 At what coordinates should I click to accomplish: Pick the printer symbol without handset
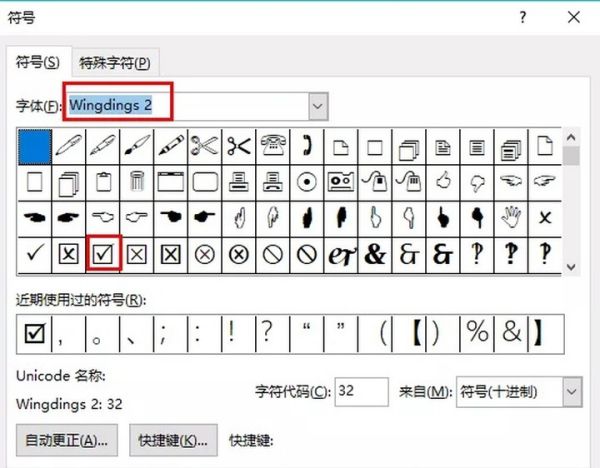coord(239,183)
